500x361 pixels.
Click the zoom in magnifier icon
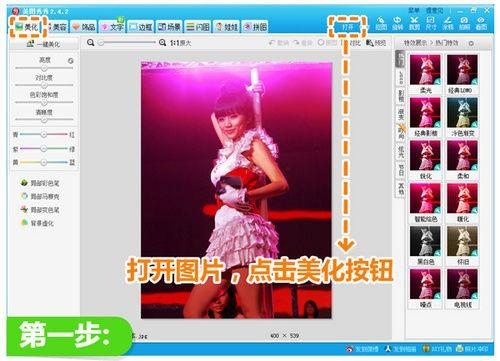click(x=162, y=43)
